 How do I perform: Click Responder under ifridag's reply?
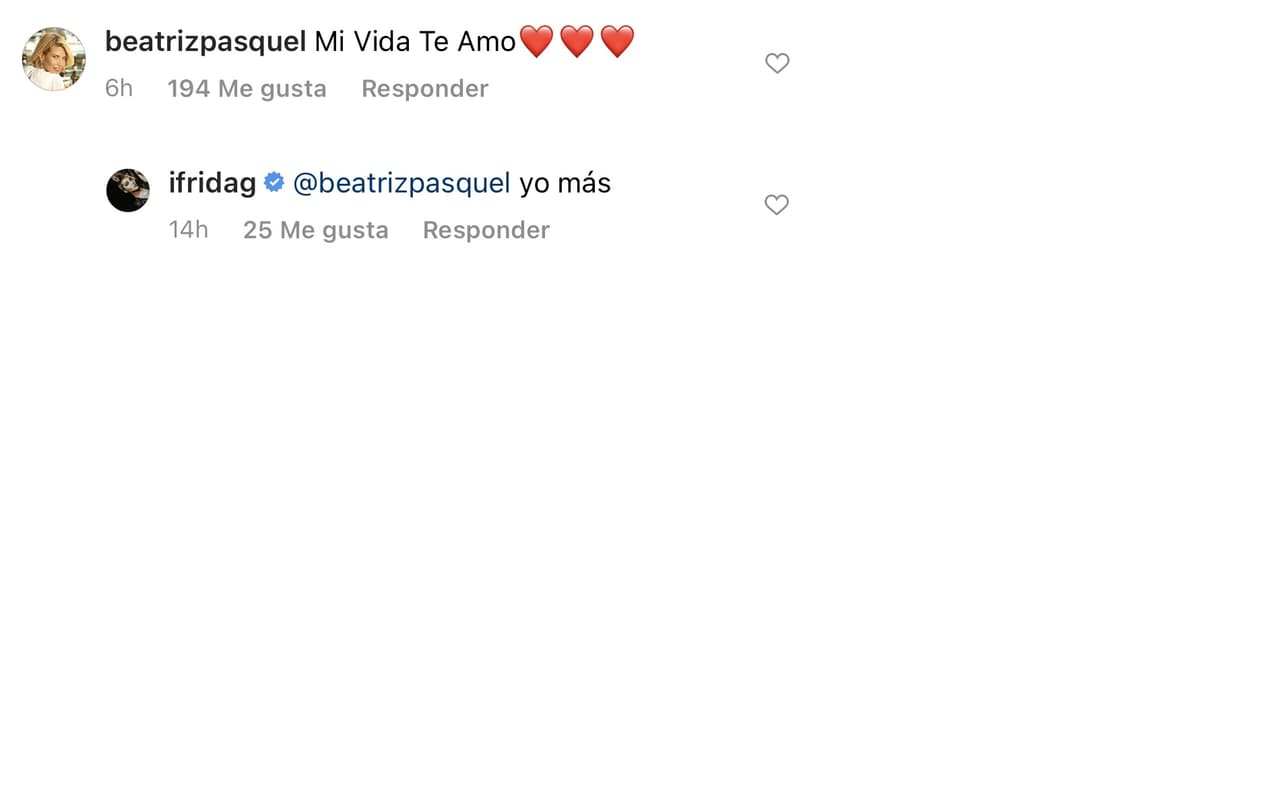[486, 230]
